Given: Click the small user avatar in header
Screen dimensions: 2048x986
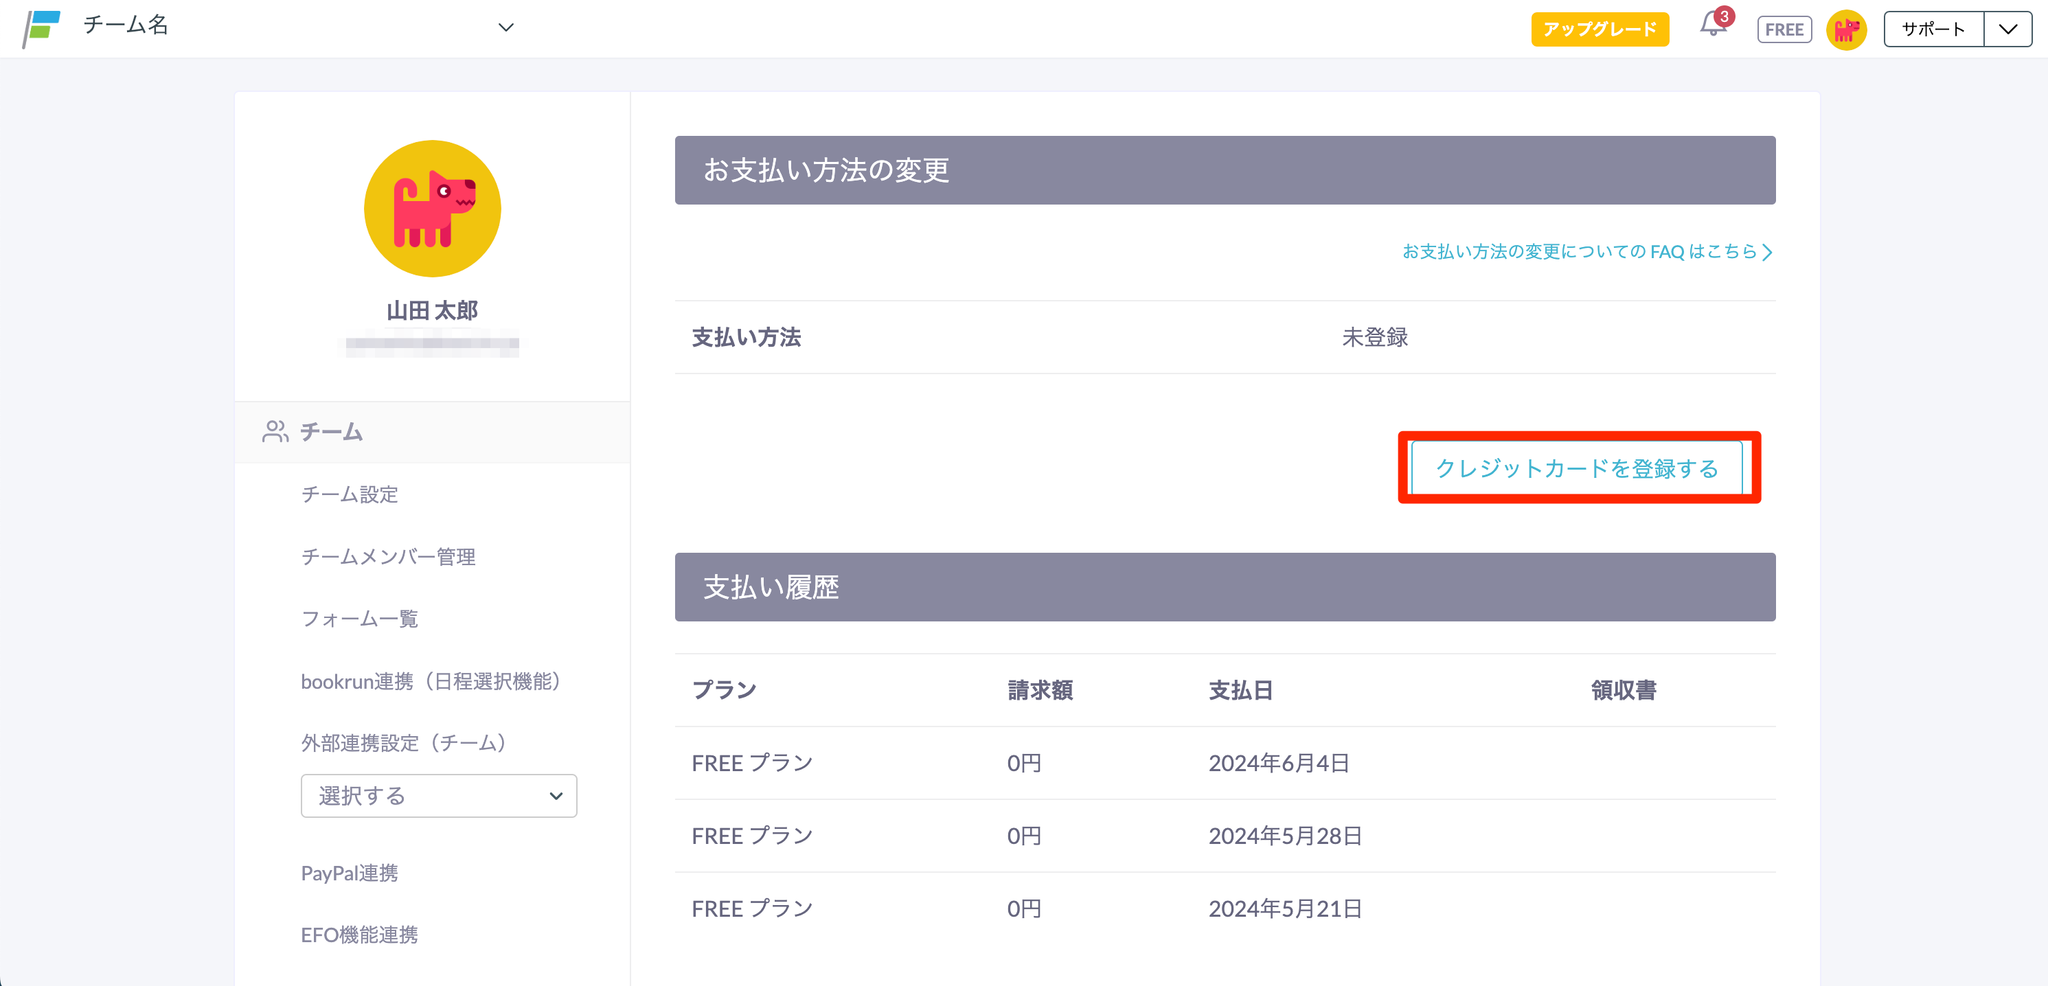Looking at the screenshot, I should pyautogui.click(x=1846, y=29).
